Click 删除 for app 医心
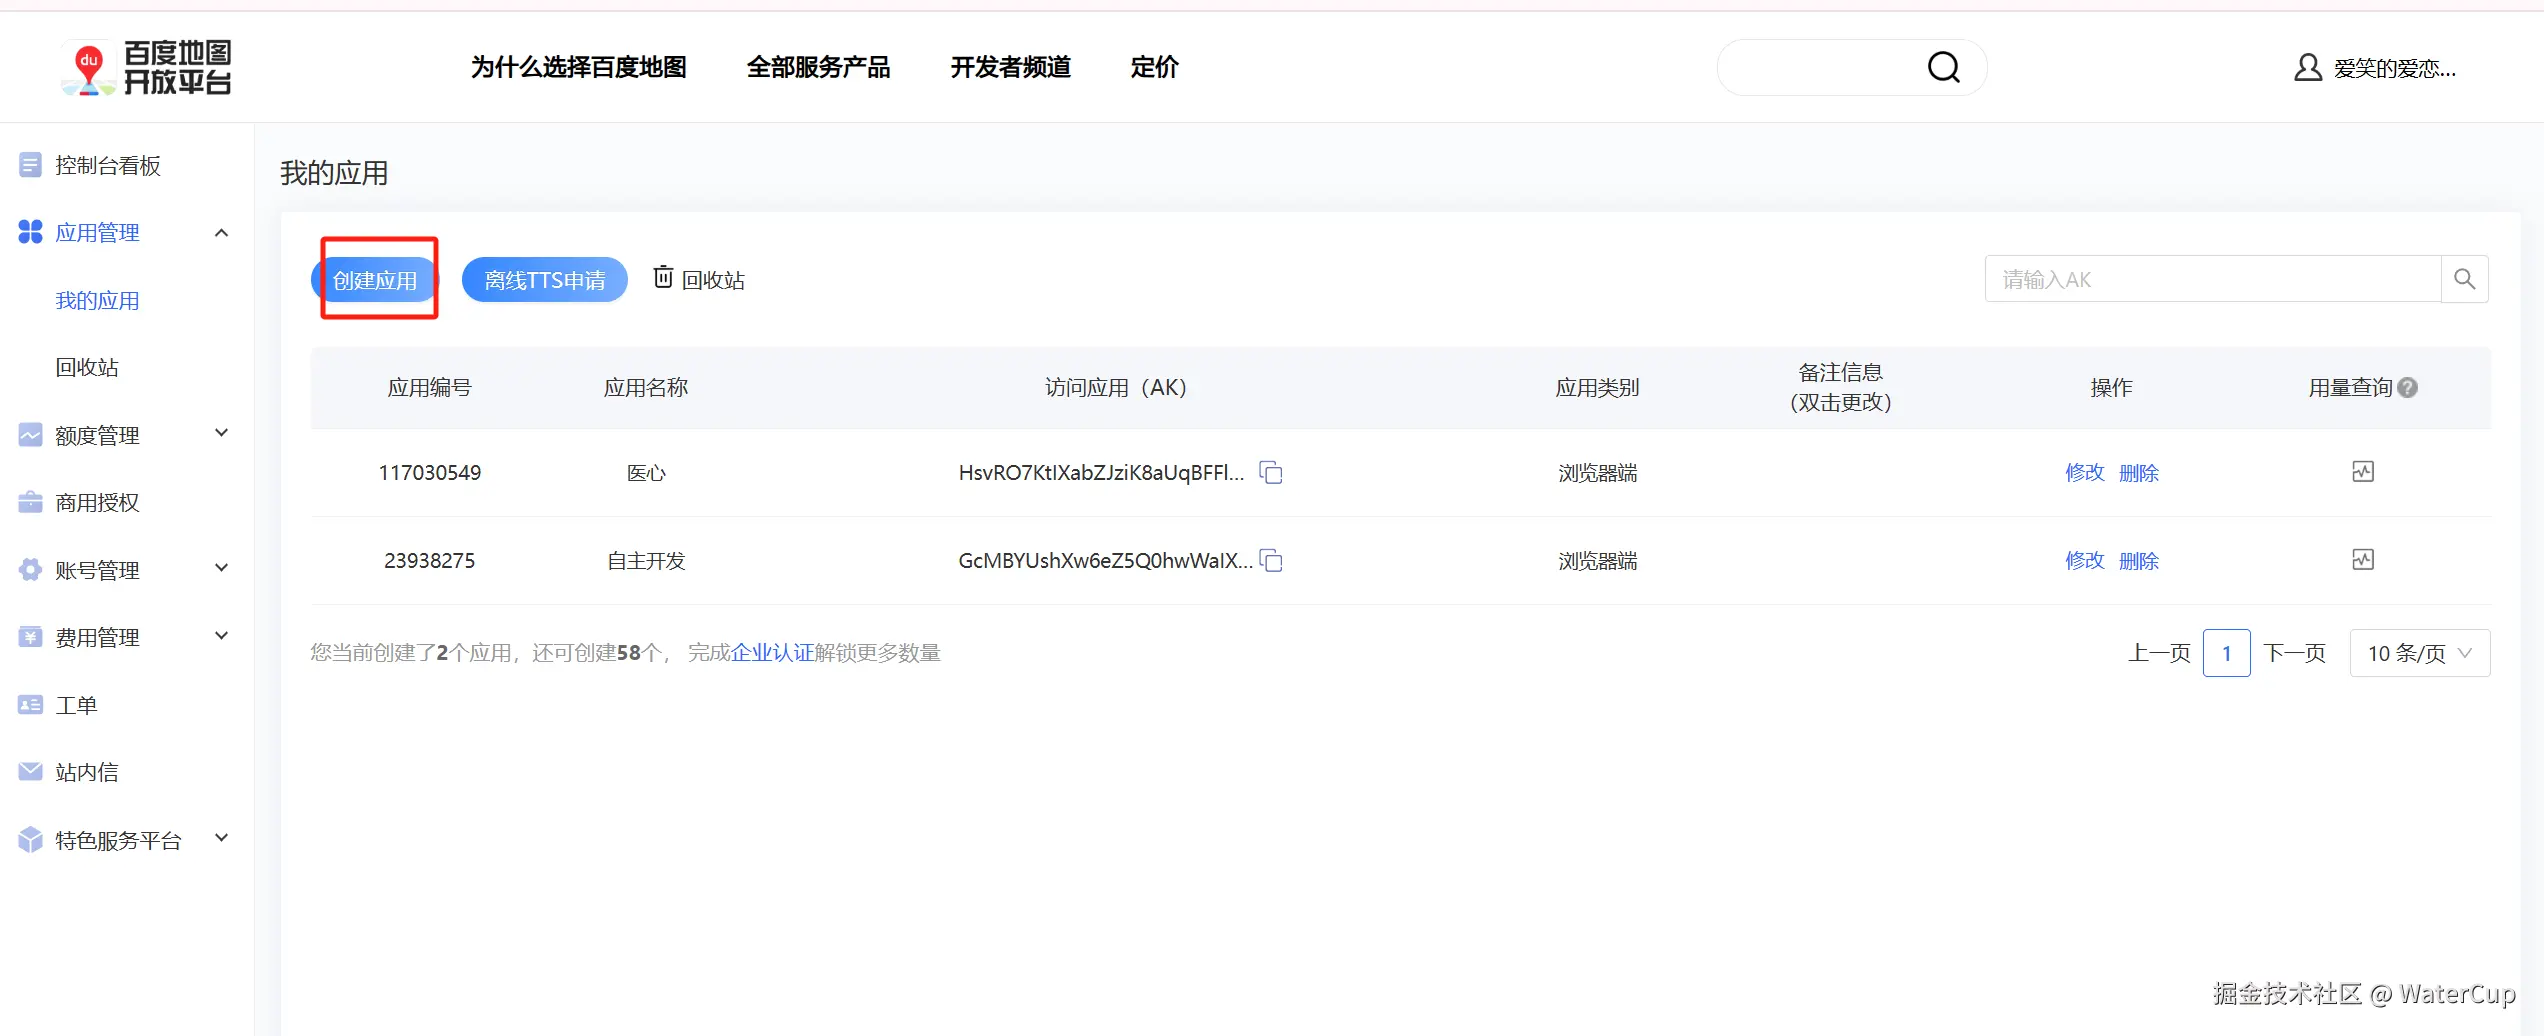2544x1036 pixels. tap(2139, 472)
